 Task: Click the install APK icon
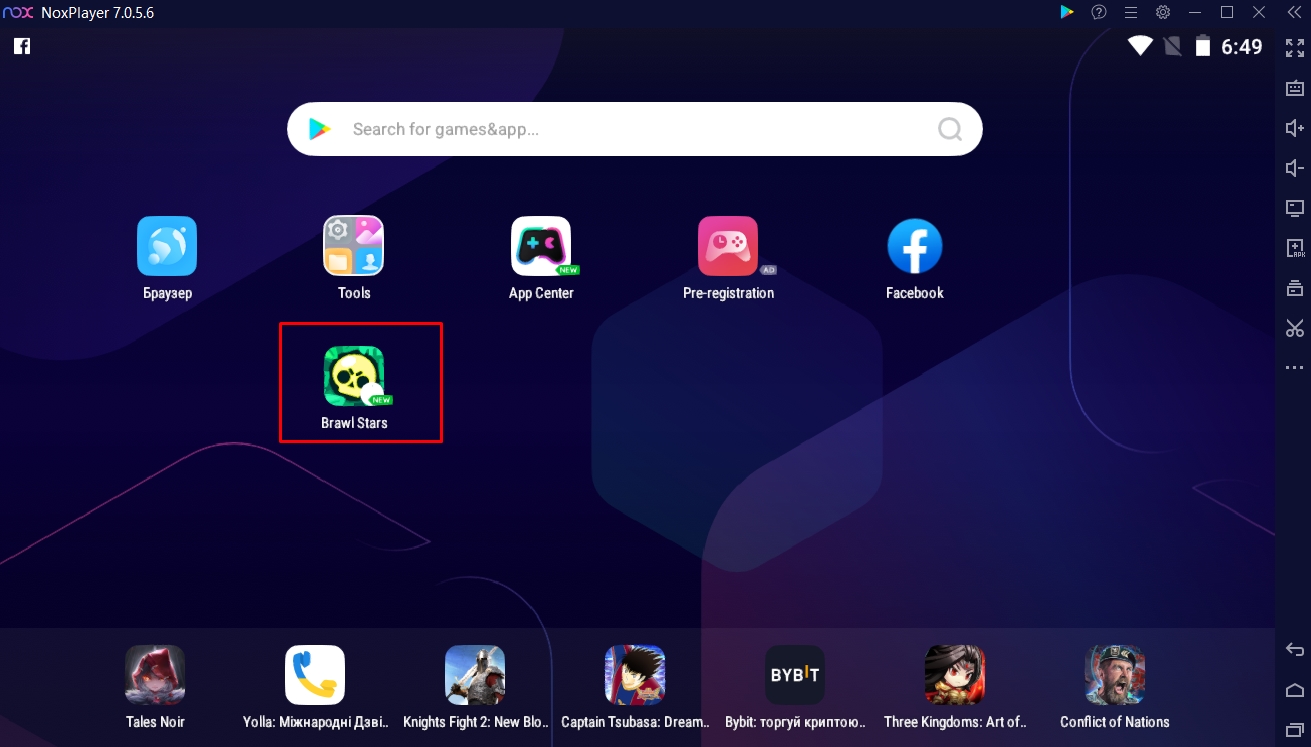[x=1294, y=248]
